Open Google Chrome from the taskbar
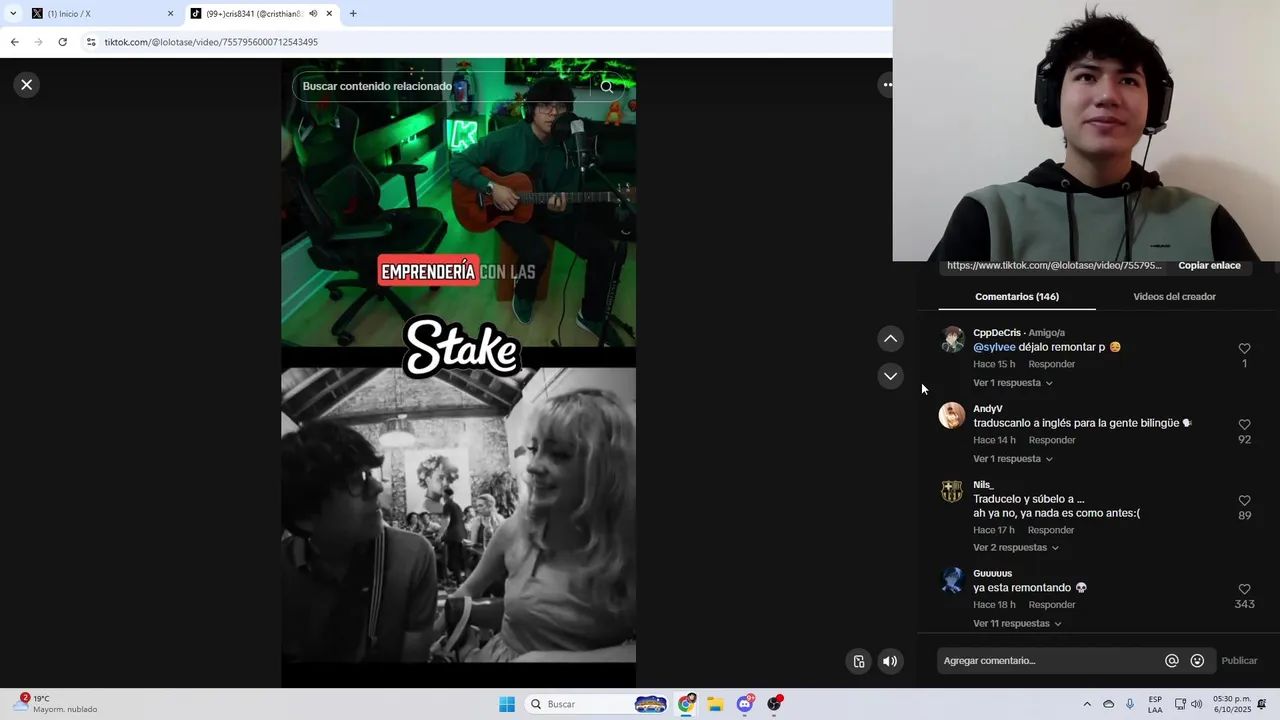The height and width of the screenshot is (720, 1280). (x=686, y=704)
